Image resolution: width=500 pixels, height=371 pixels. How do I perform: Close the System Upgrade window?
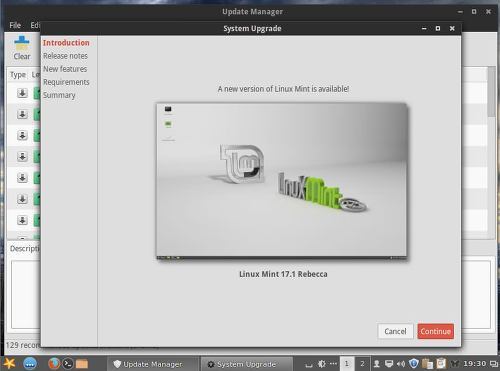(452, 29)
